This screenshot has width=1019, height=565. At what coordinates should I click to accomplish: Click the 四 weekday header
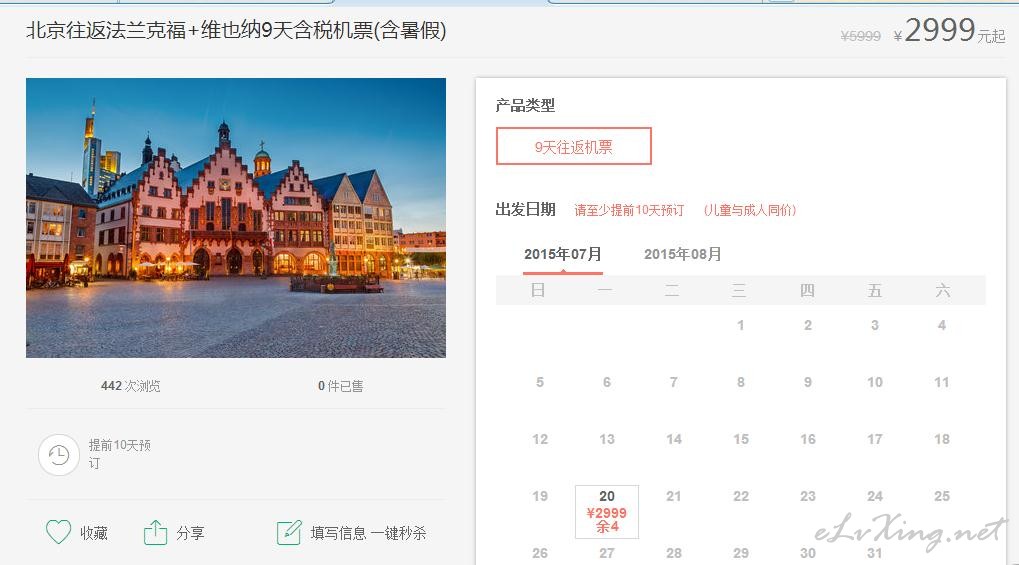[x=807, y=290]
